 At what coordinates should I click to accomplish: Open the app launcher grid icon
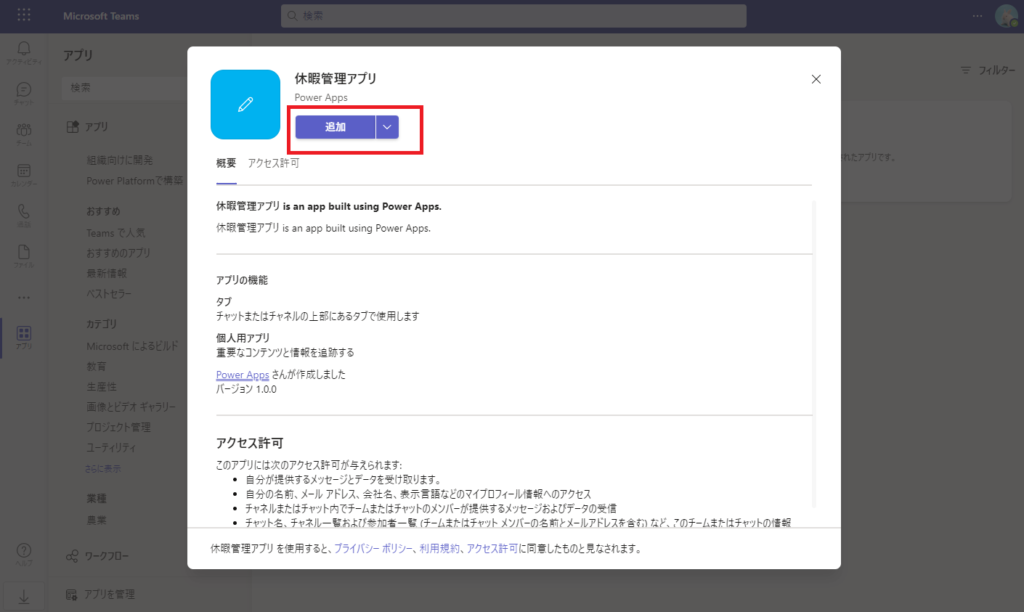24,15
